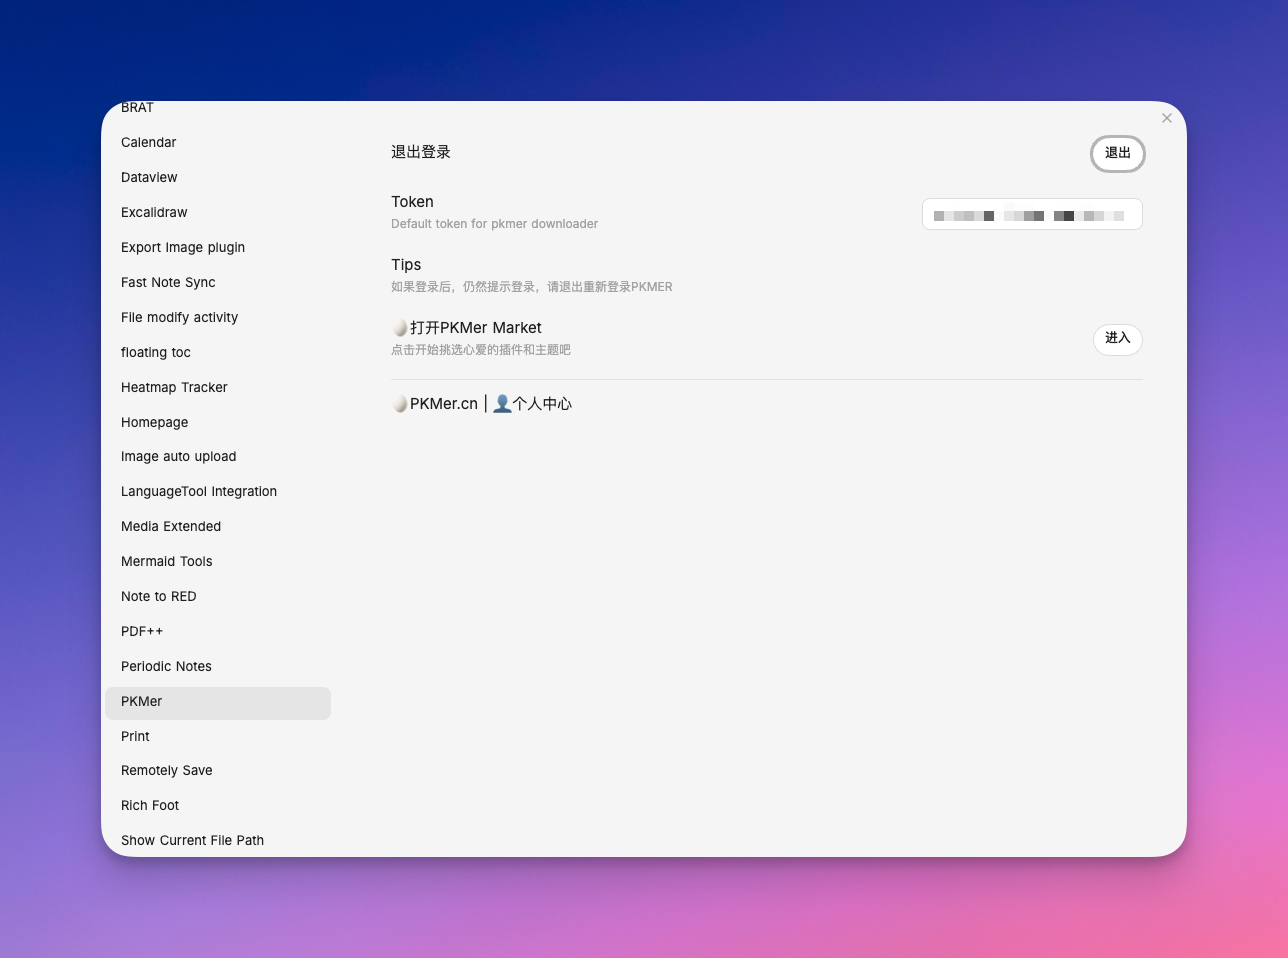This screenshot has width=1288, height=958.
Task: Click the 退出 logout button
Action: [1117, 153]
